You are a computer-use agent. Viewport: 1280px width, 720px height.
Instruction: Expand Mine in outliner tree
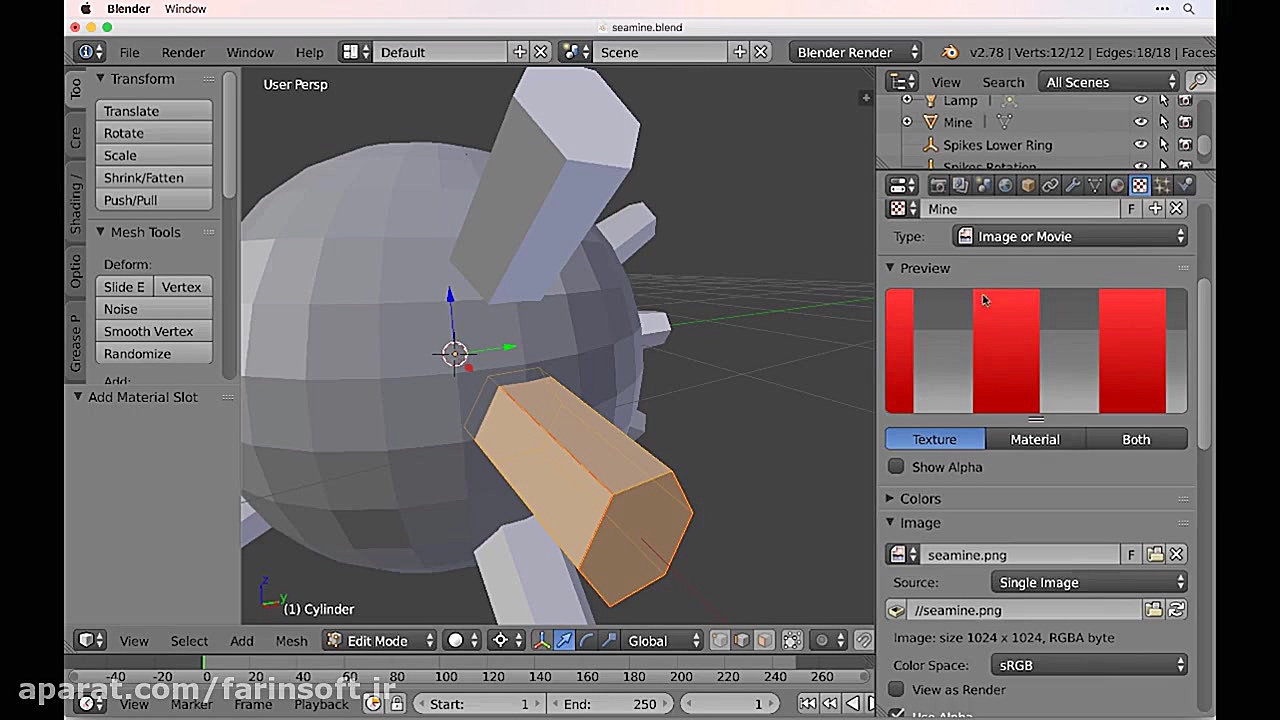[907, 122]
